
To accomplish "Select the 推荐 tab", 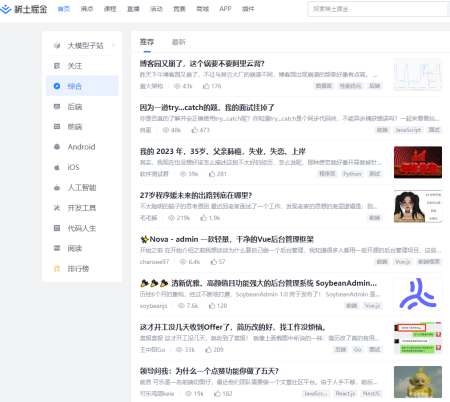I will (x=147, y=42).
